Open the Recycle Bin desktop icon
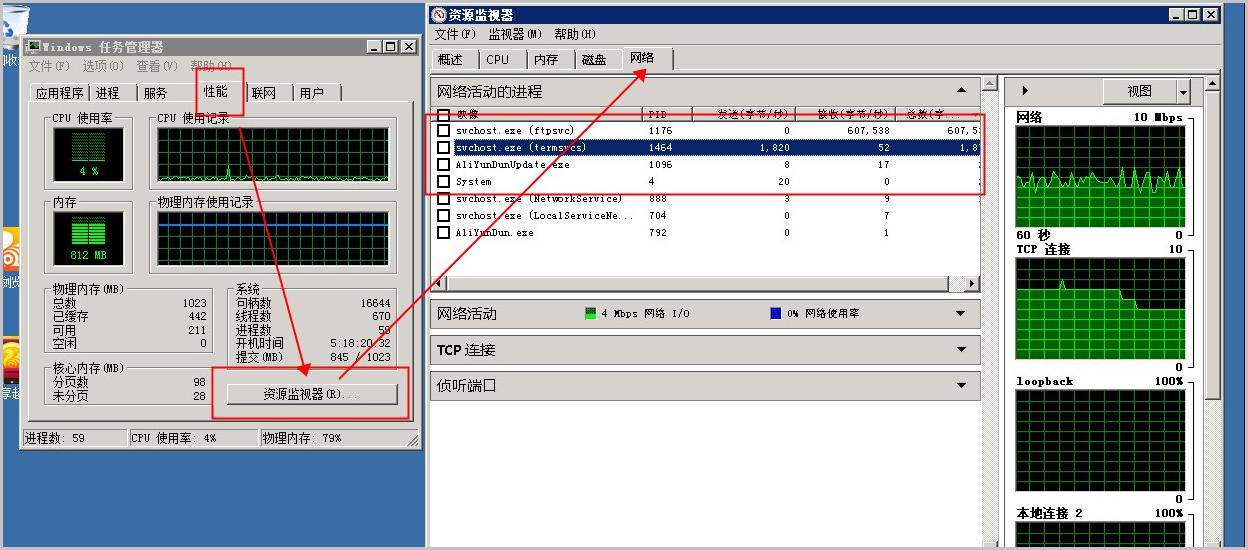Viewport: 1248px width, 550px height. (12, 28)
